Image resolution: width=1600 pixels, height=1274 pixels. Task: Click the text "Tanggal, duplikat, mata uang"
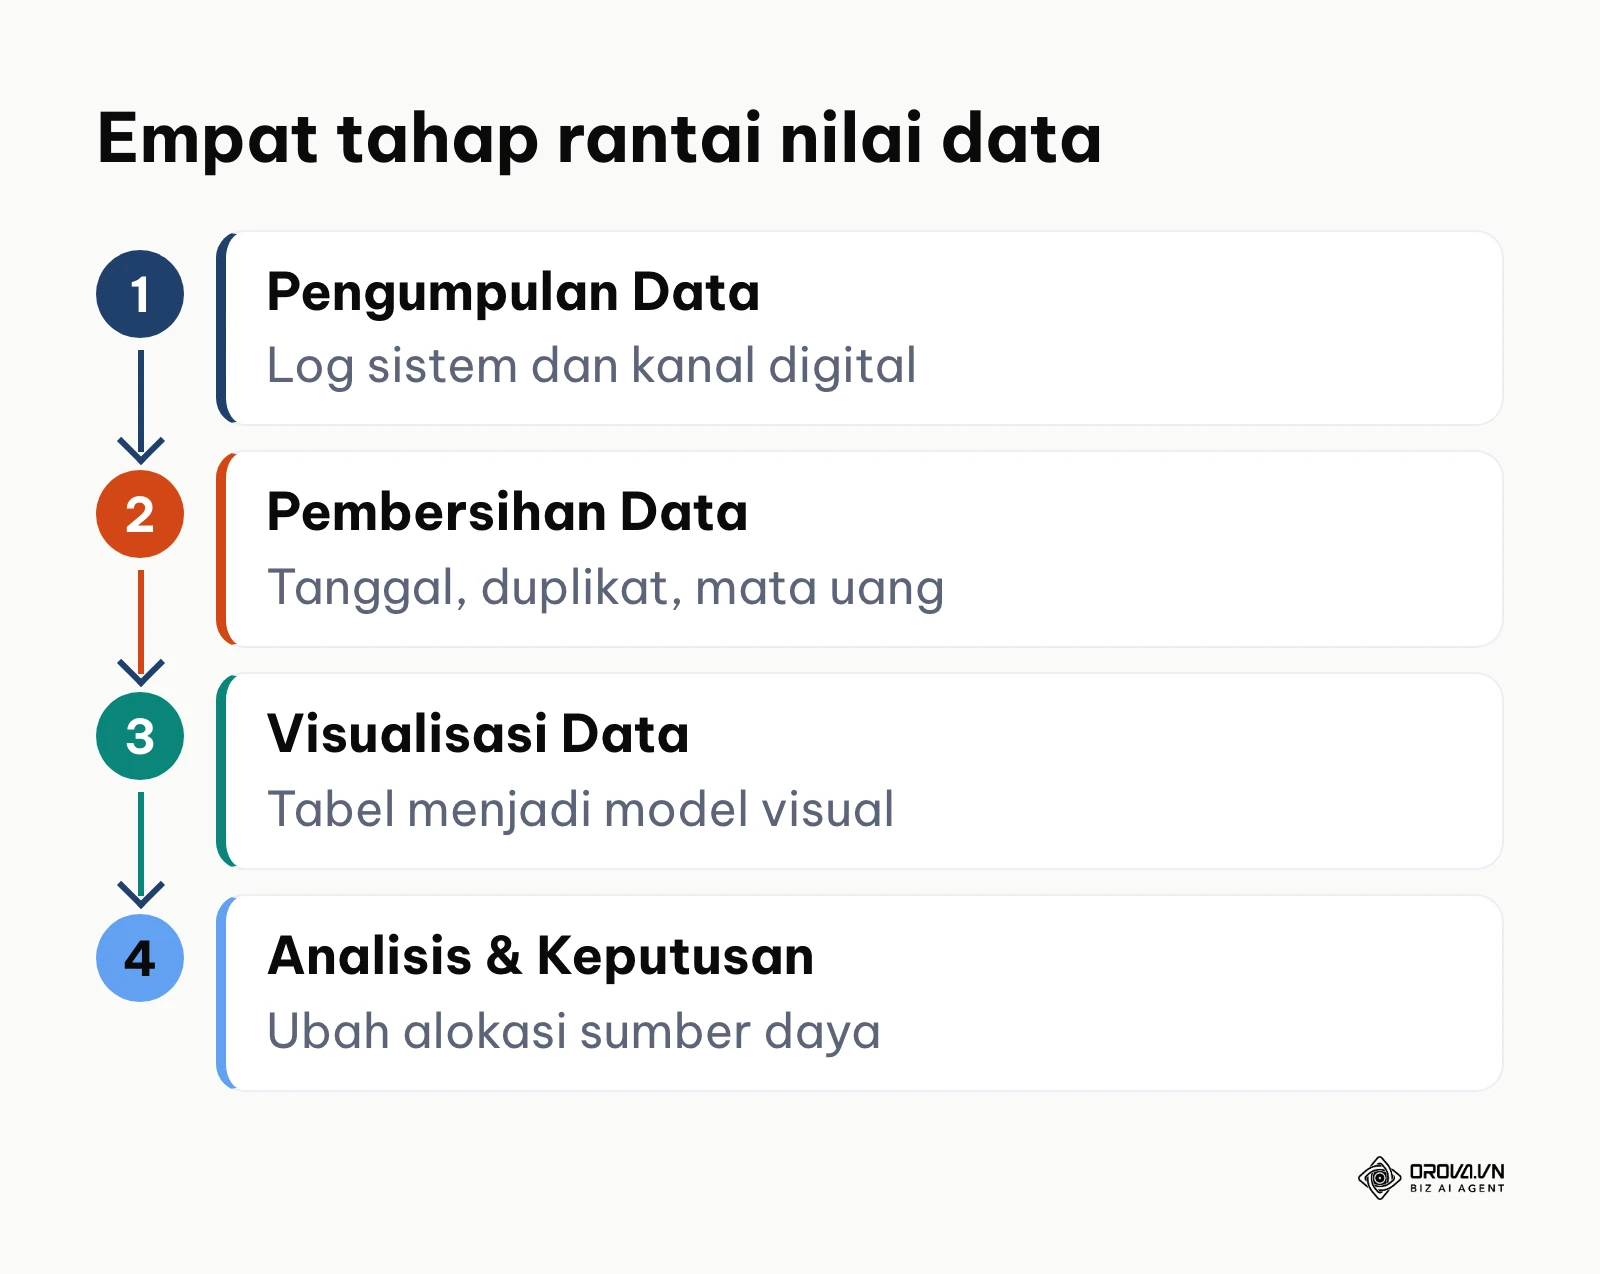click(x=605, y=588)
